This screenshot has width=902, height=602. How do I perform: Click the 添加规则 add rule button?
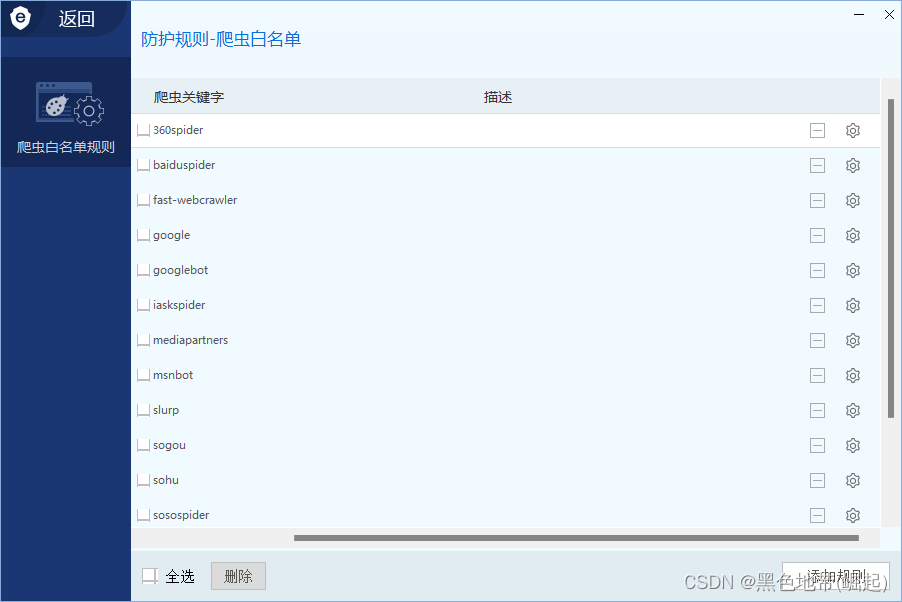click(836, 576)
